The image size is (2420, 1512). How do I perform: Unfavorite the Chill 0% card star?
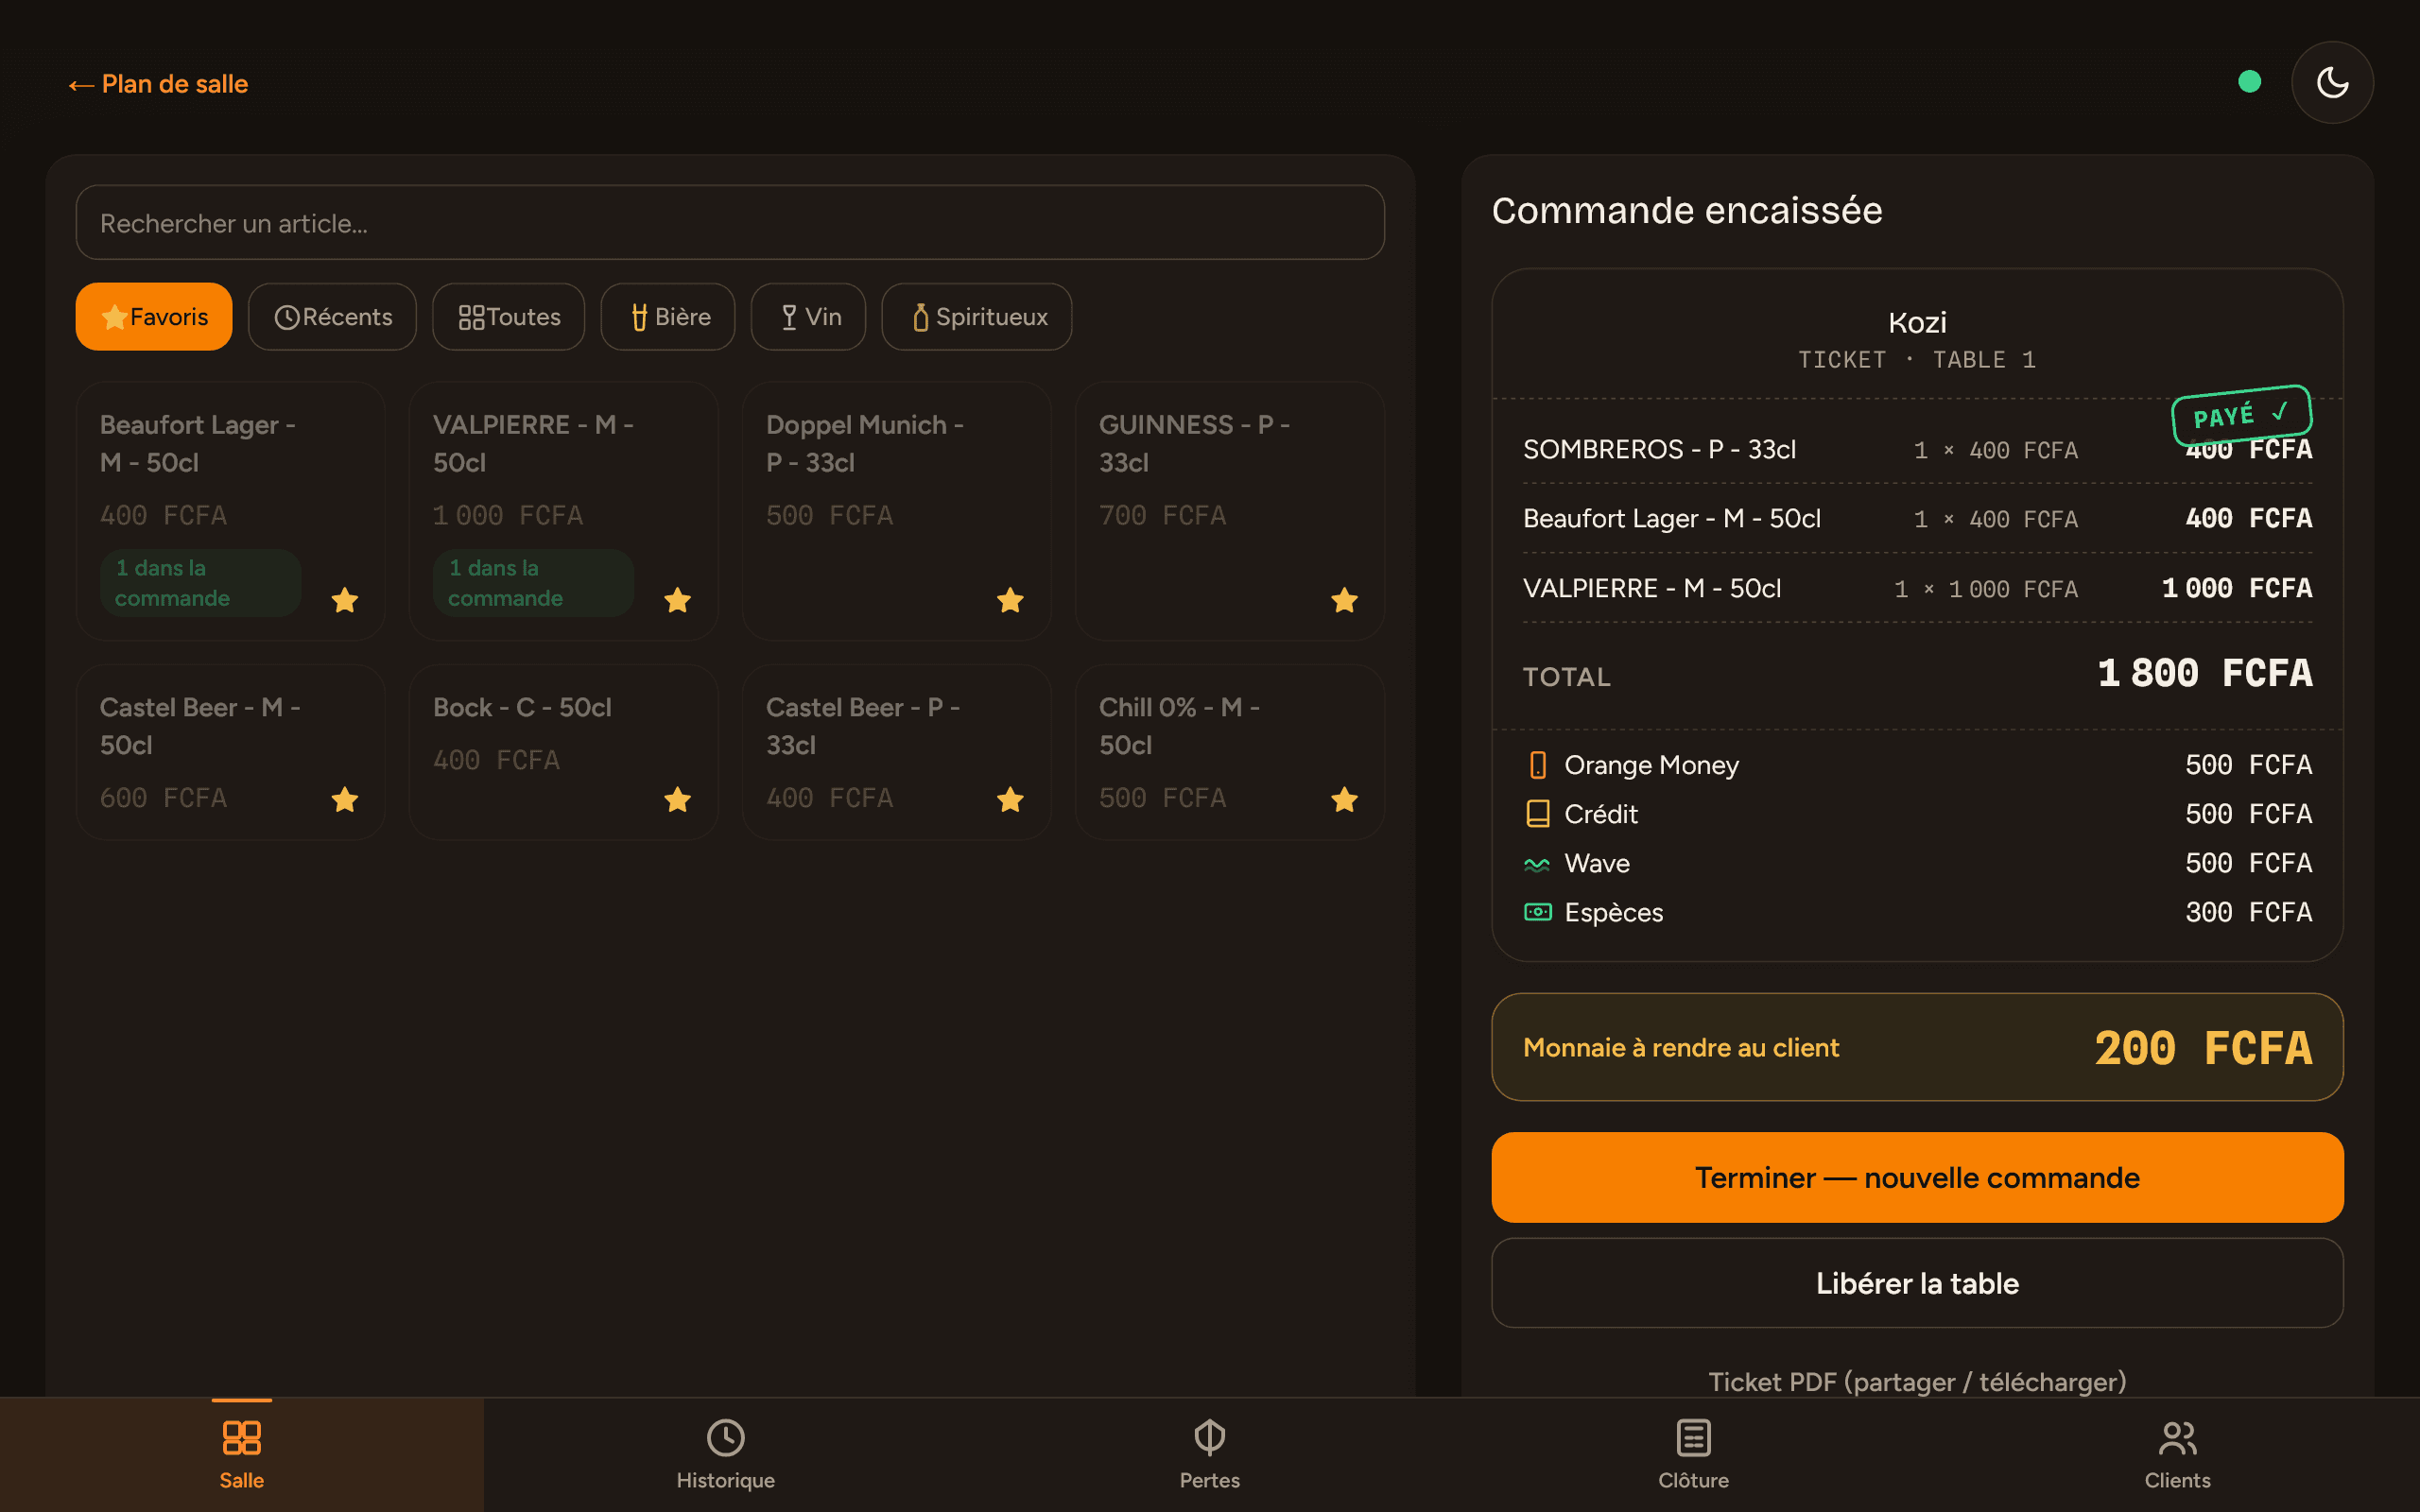click(1345, 800)
